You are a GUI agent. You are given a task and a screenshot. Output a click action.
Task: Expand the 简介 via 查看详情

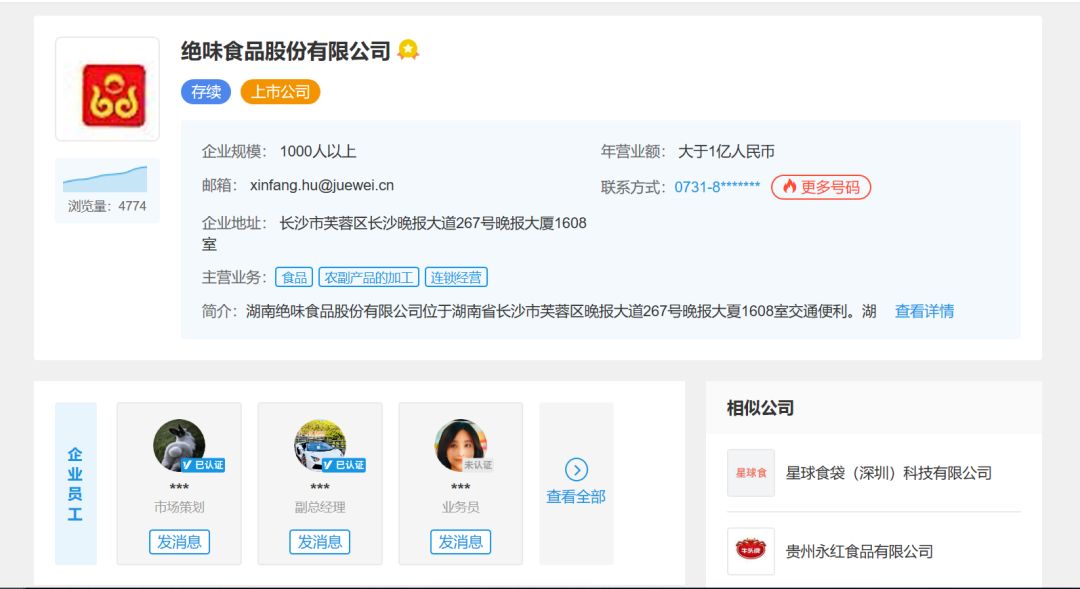click(x=923, y=311)
